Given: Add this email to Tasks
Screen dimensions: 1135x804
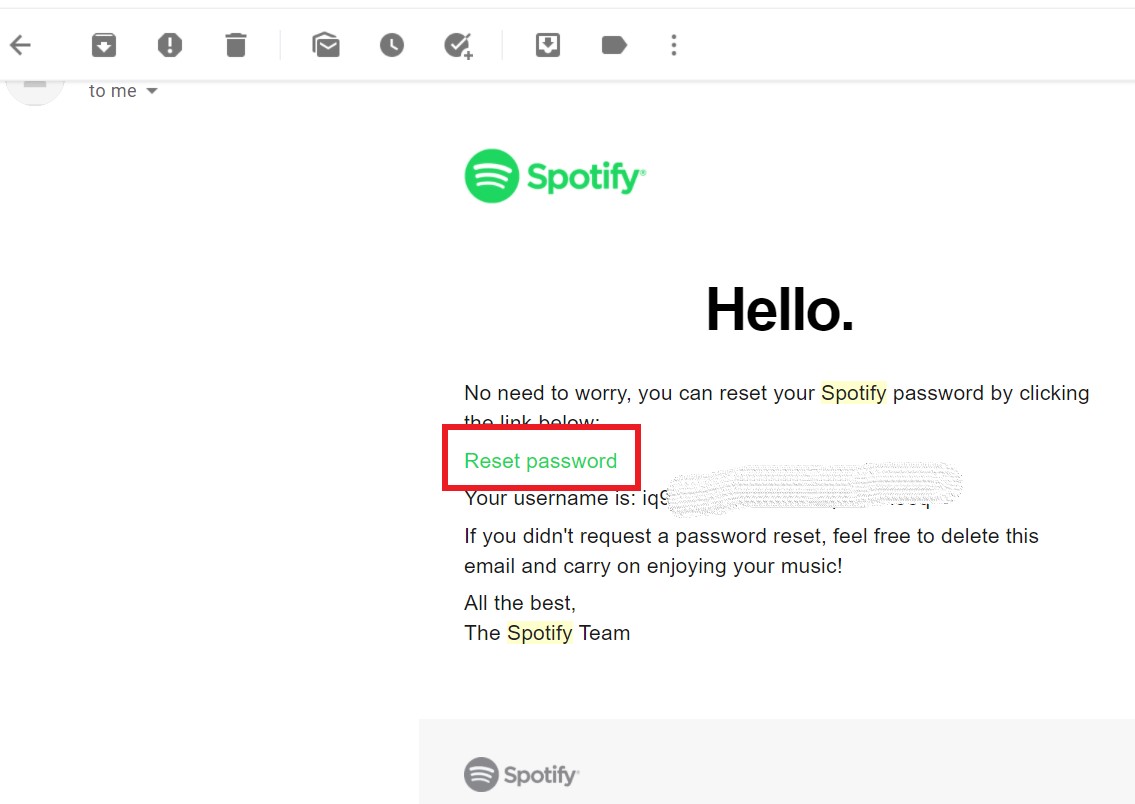Looking at the screenshot, I should coord(458,44).
